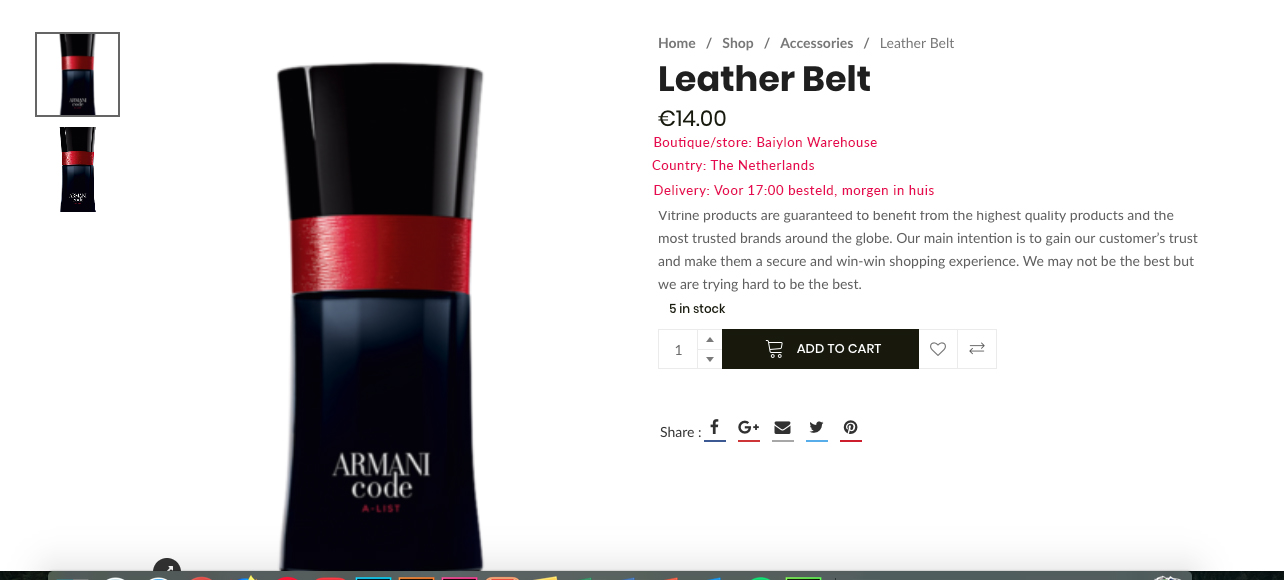
Task: Click the Add to Cart button
Action: pyautogui.click(x=820, y=349)
